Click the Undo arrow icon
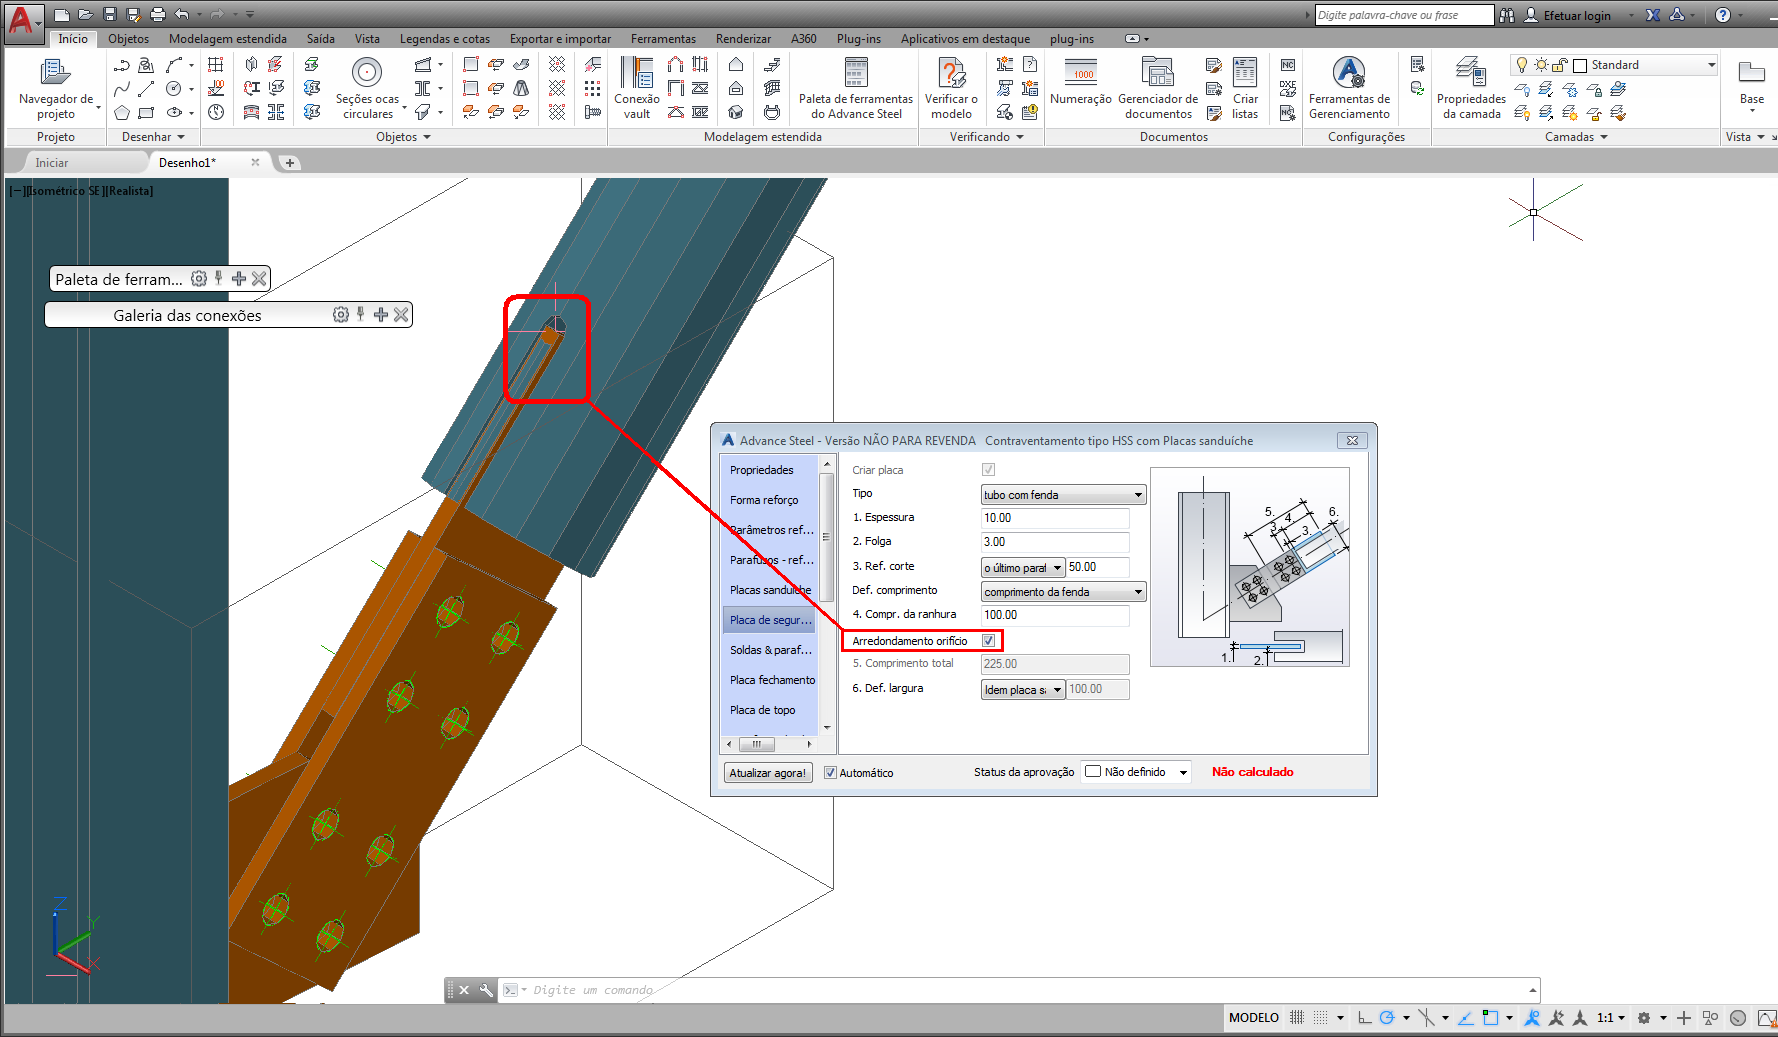The height and width of the screenshot is (1037, 1778). tap(182, 14)
